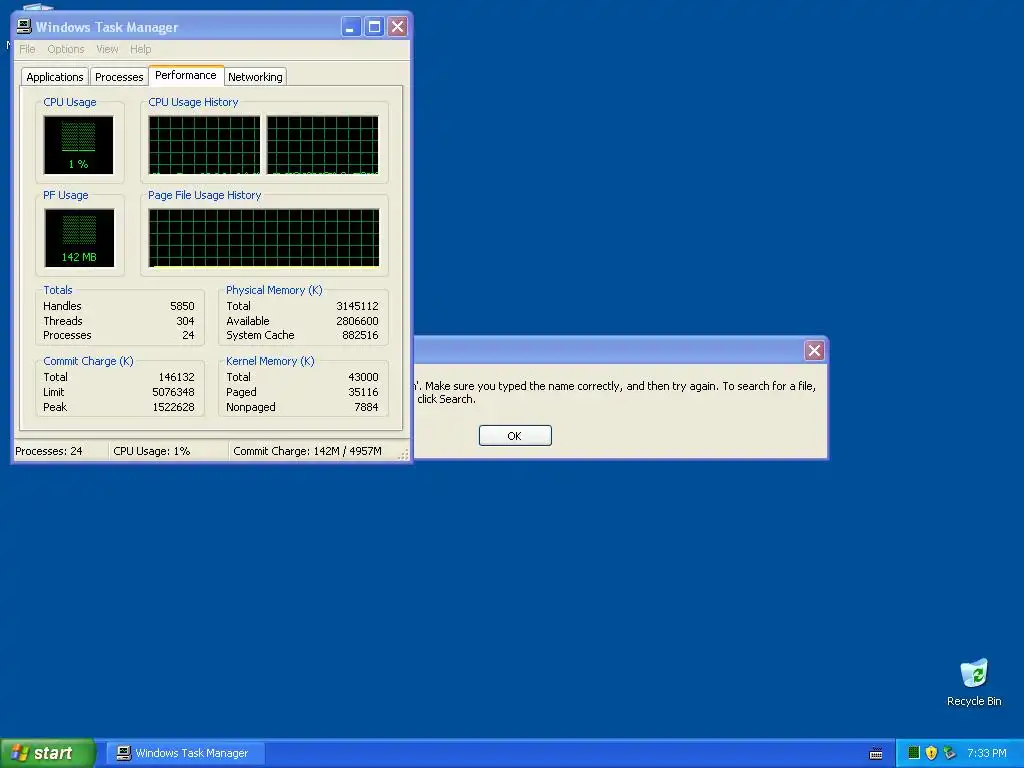Click OK in the error dialog

pos(515,436)
